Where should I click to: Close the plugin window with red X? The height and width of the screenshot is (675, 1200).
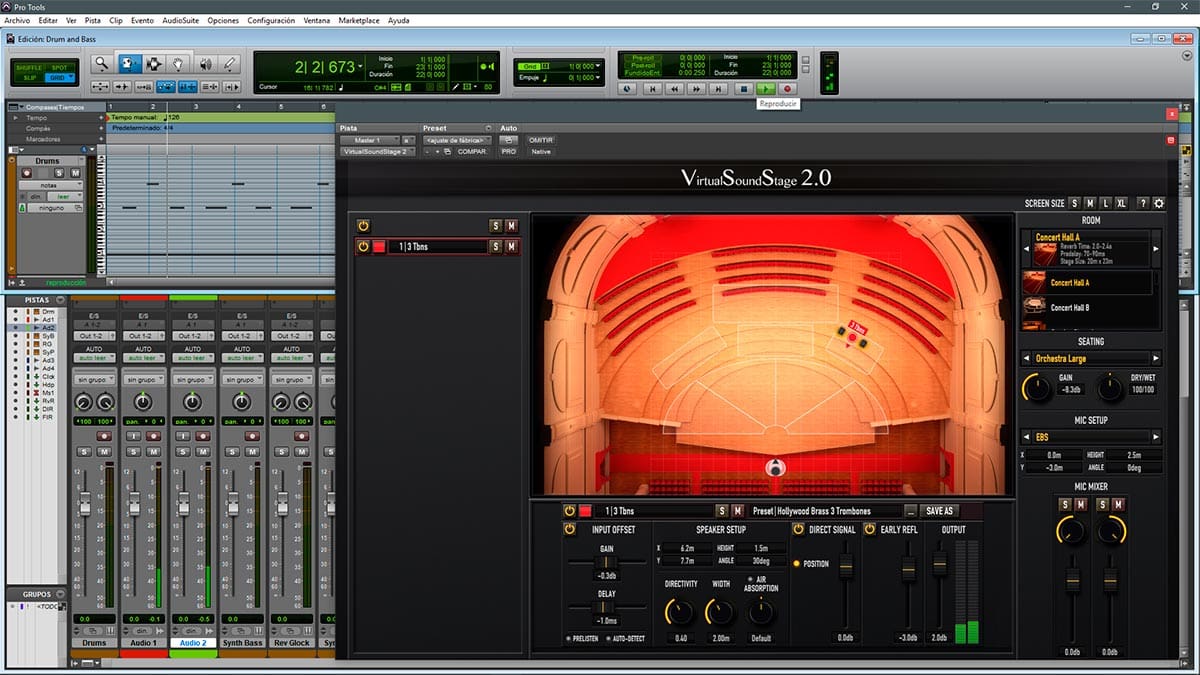pos(1171,114)
